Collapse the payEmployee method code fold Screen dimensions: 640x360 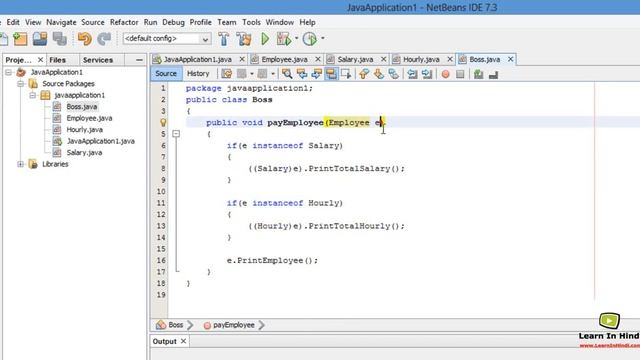[x=176, y=133]
